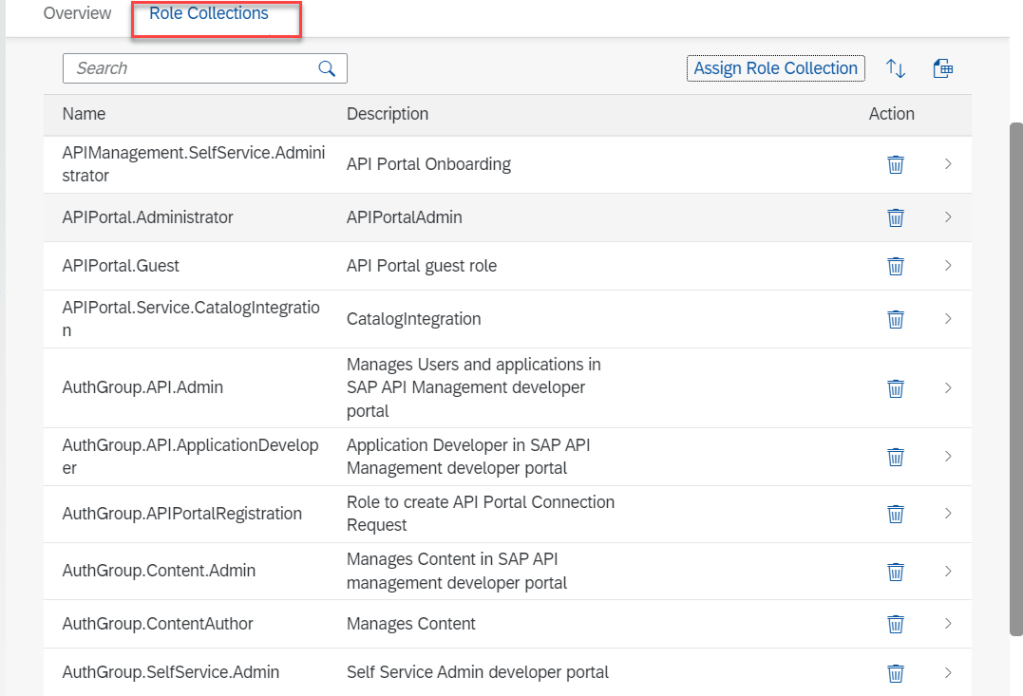Screen dimensions: 1023x696
Task: Delete the AuthGroup.SelfService.Admin role collection
Action: click(x=895, y=673)
